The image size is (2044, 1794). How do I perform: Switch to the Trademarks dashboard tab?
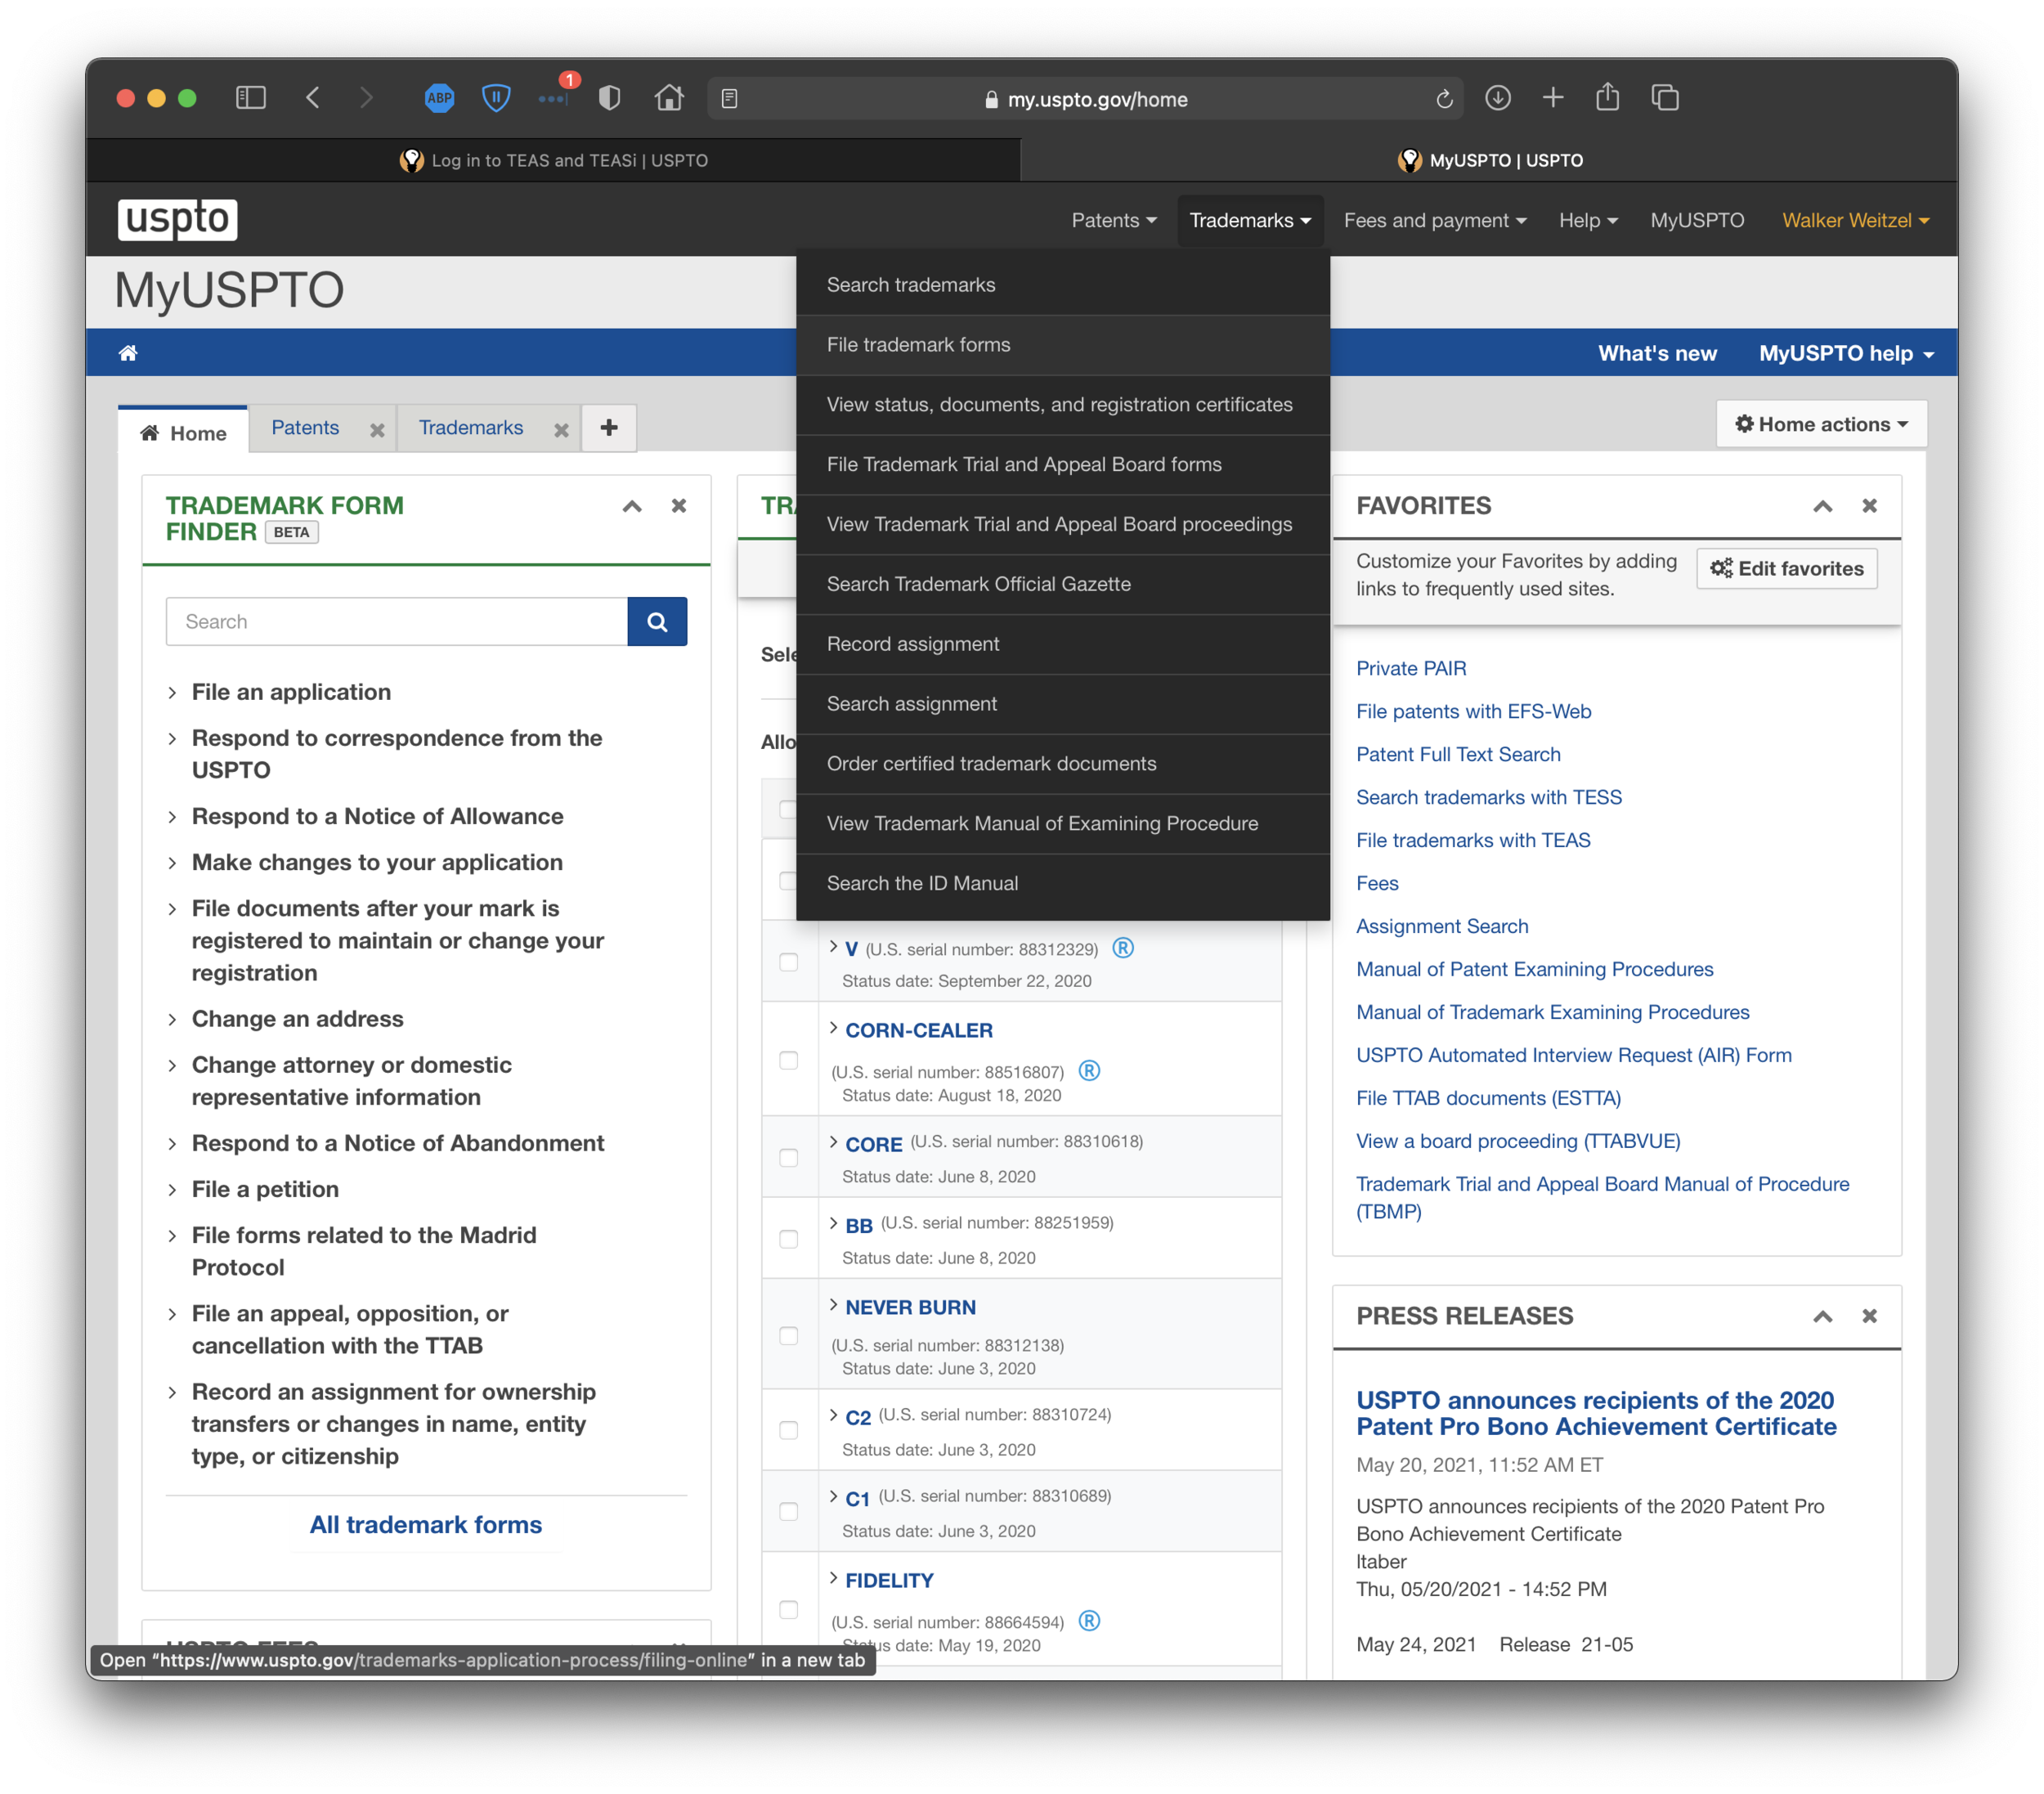[471, 428]
